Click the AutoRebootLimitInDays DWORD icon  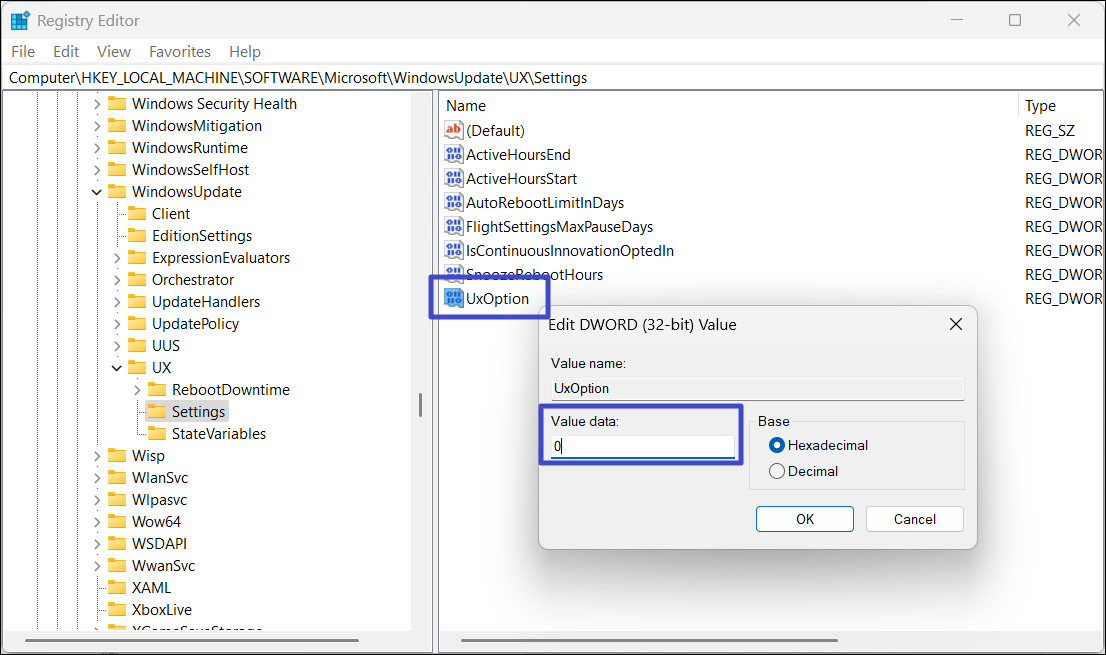click(x=454, y=202)
